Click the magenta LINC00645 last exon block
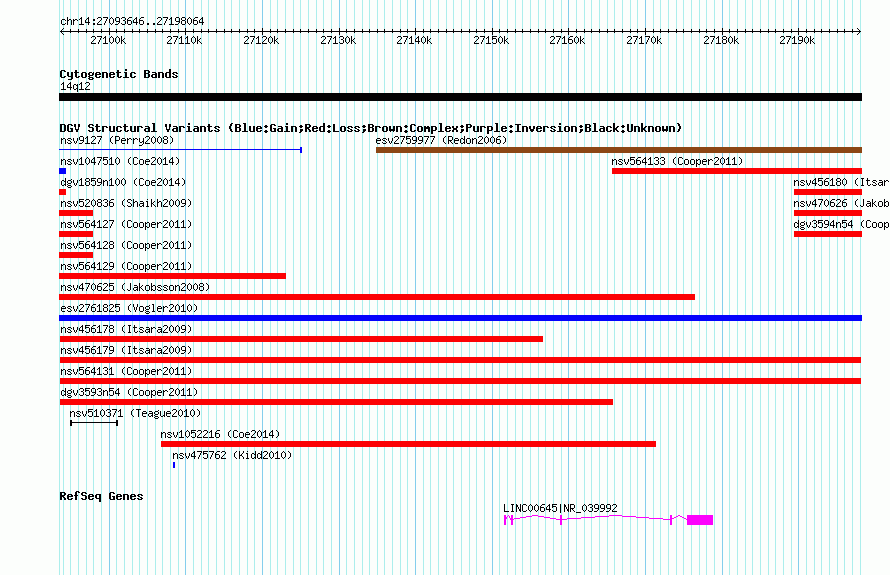This screenshot has width=890, height=575. (x=700, y=520)
